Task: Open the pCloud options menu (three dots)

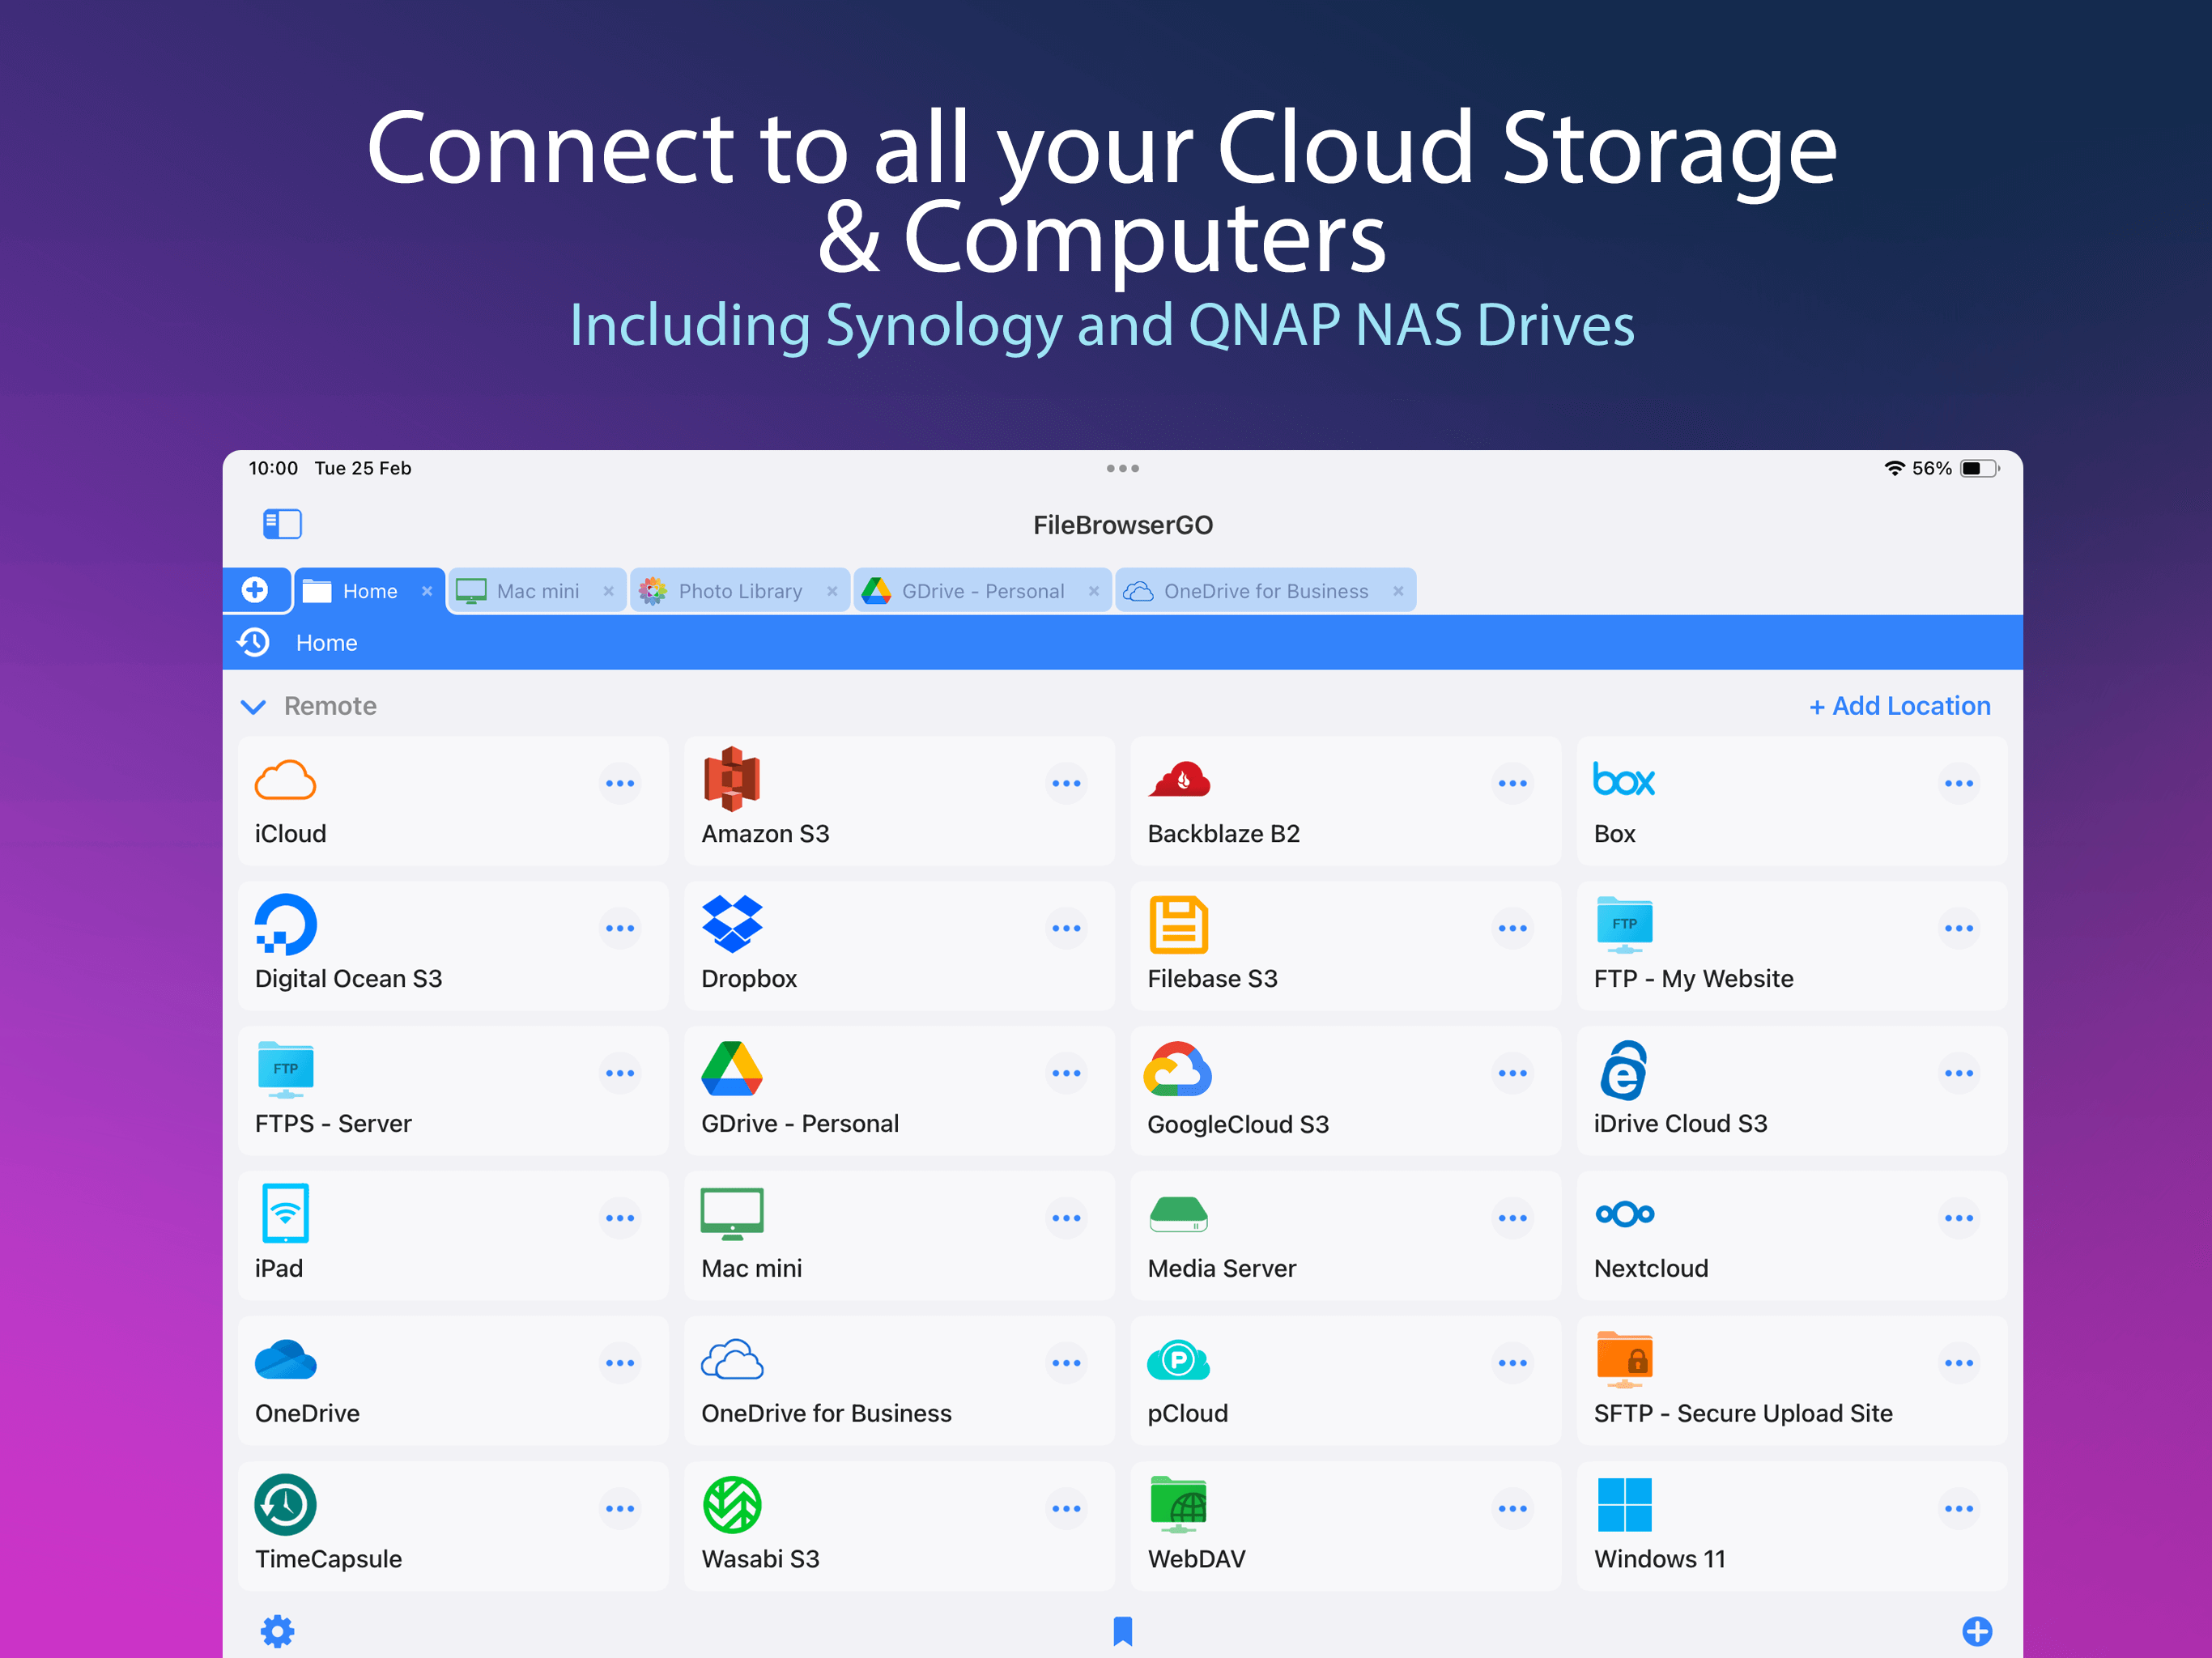Action: [x=1512, y=1363]
